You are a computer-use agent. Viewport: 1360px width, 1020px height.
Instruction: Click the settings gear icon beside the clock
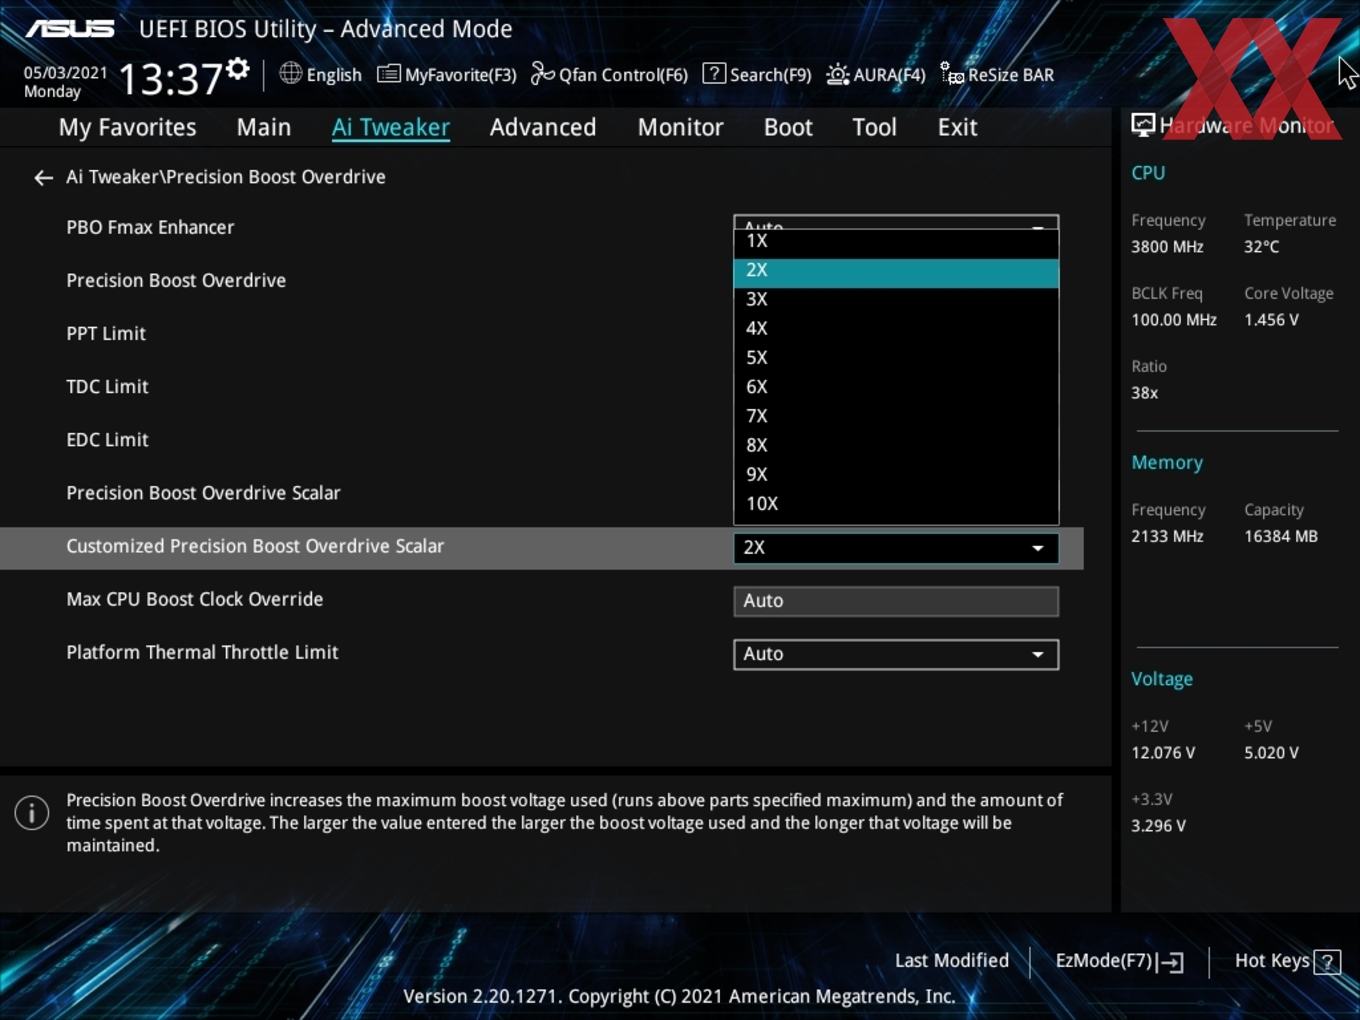238,69
